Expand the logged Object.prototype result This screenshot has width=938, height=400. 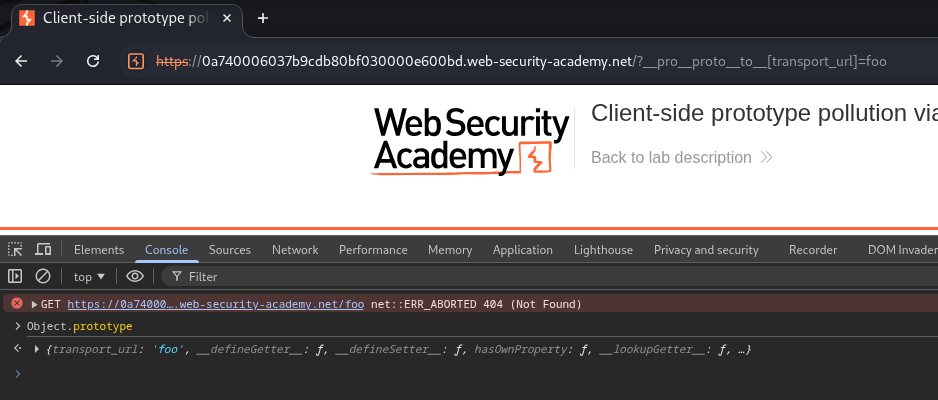click(x=37, y=350)
